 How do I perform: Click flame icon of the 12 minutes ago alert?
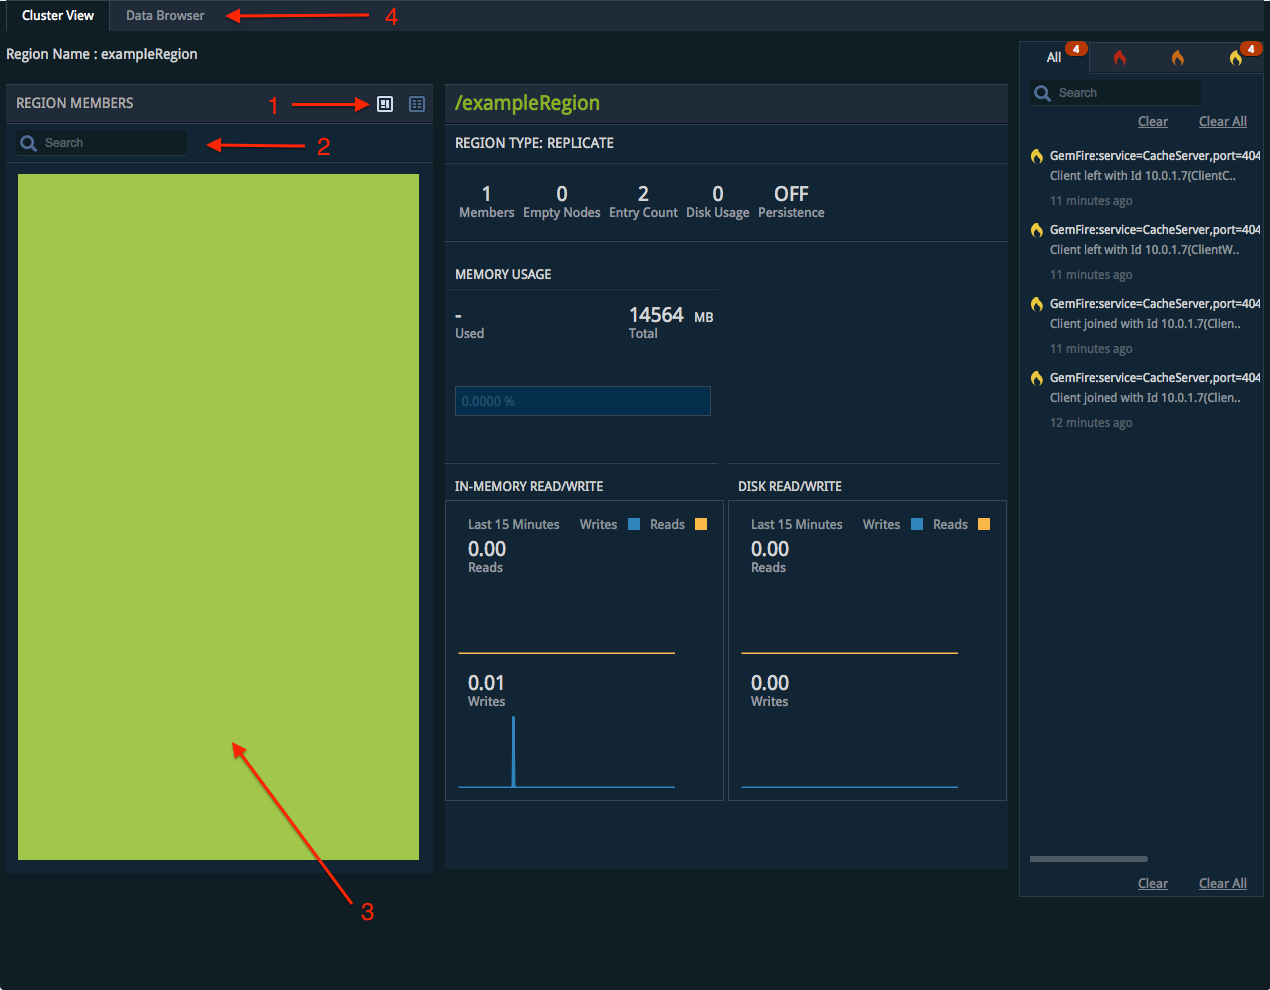1037,378
